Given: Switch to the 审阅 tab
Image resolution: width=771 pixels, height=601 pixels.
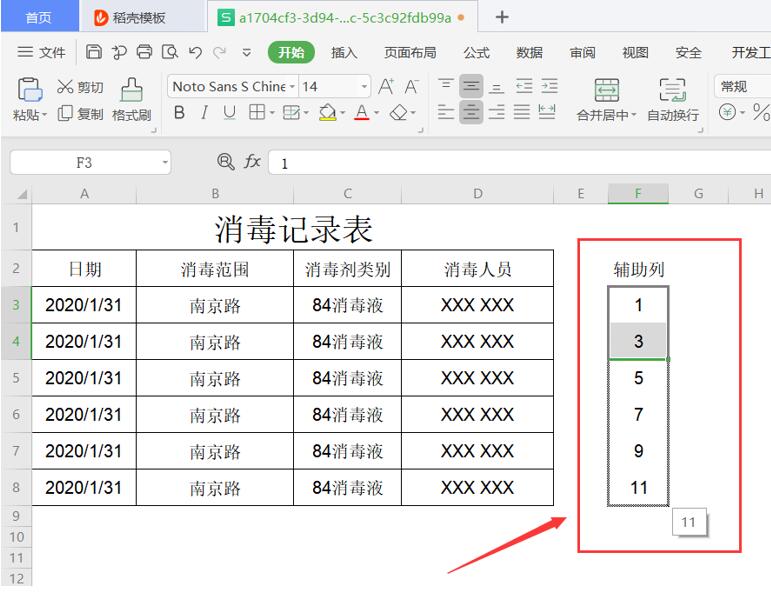Looking at the screenshot, I should pos(583,52).
